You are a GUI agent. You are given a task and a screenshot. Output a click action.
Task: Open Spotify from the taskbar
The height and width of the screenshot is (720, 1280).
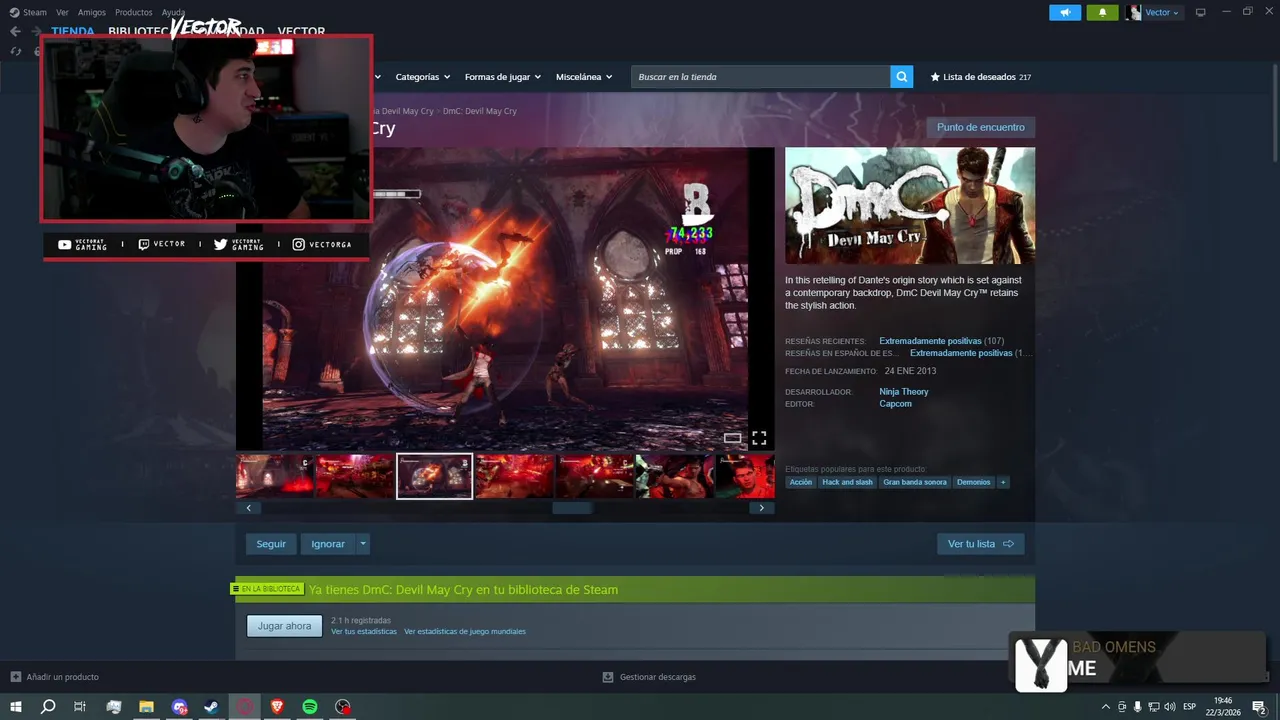(310, 707)
